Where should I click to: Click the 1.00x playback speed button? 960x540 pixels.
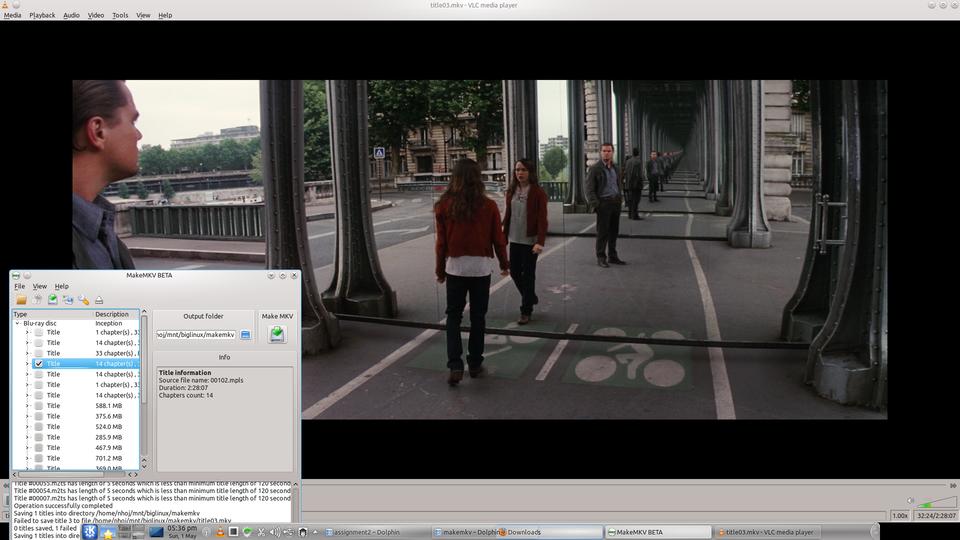coord(900,516)
